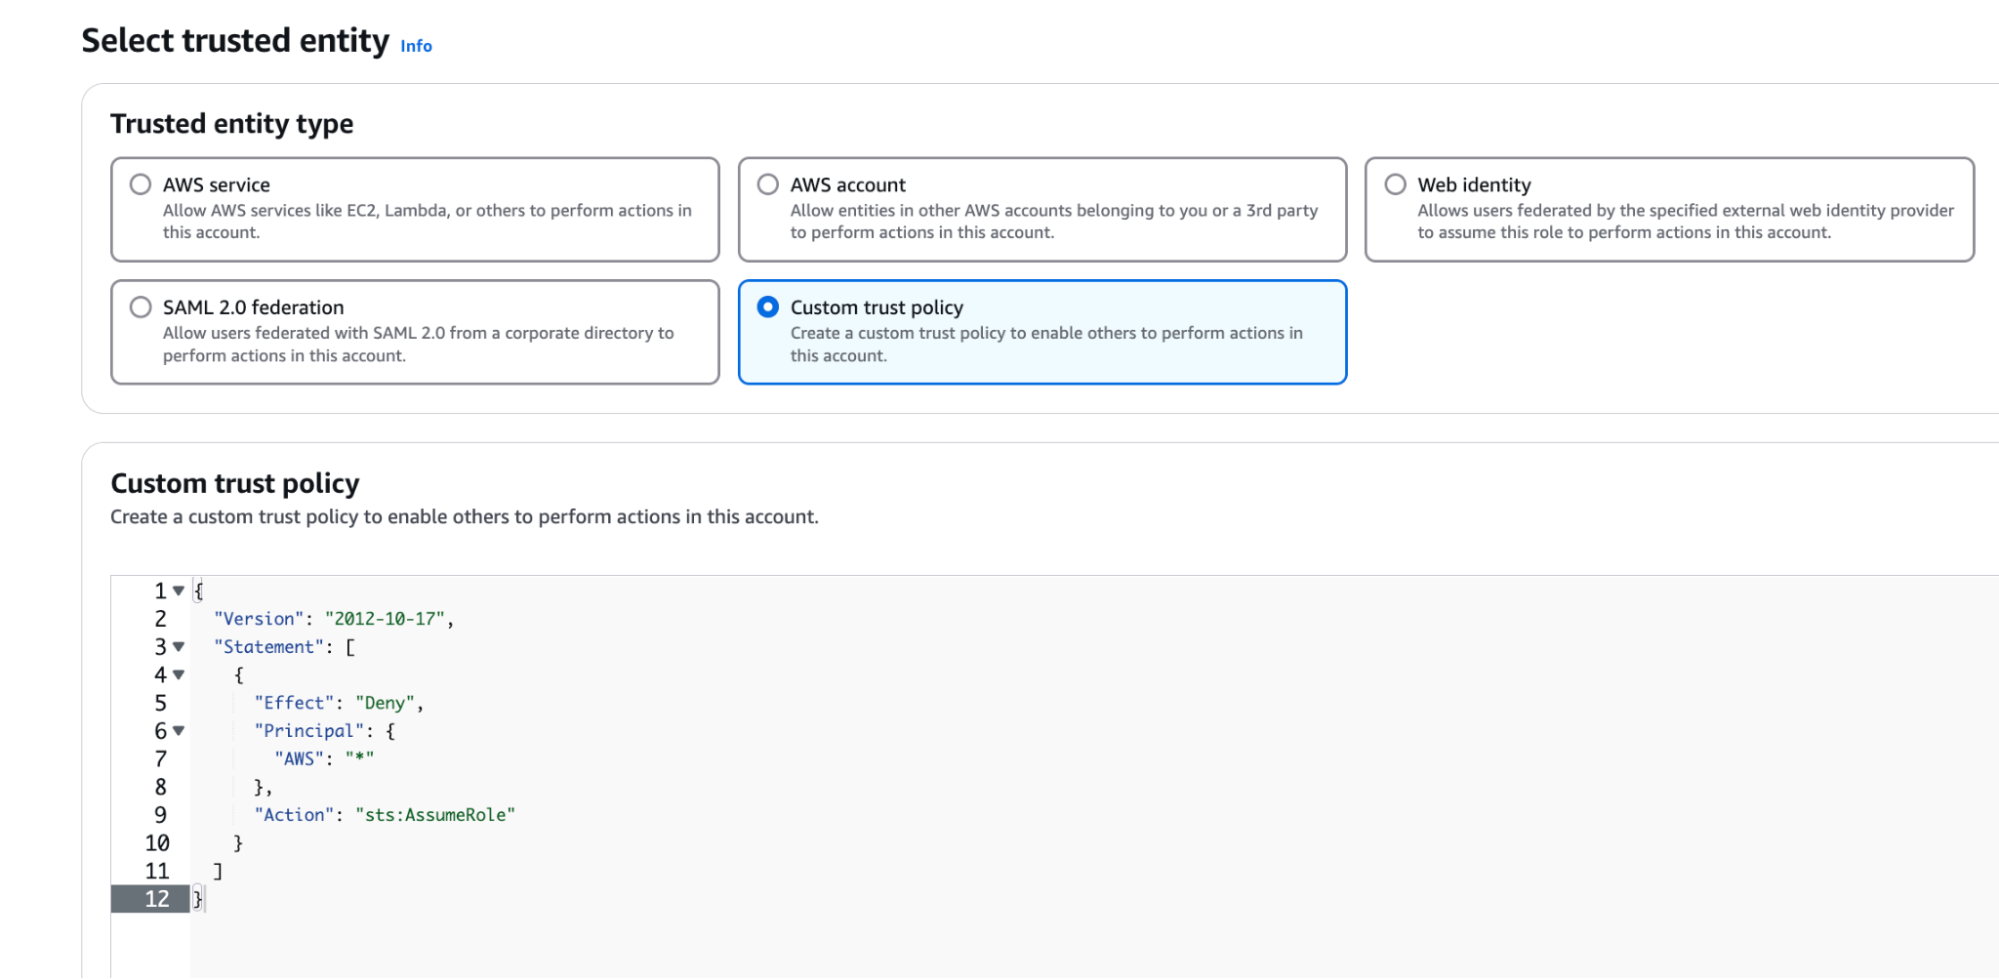1999x979 pixels.
Task: Select the AWS service radio button
Action: click(x=141, y=185)
